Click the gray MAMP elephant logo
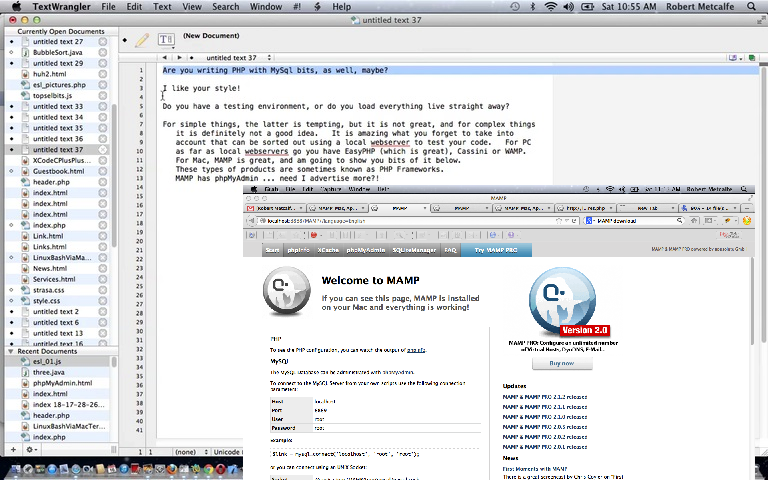The image size is (768, 480). pos(287,291)
